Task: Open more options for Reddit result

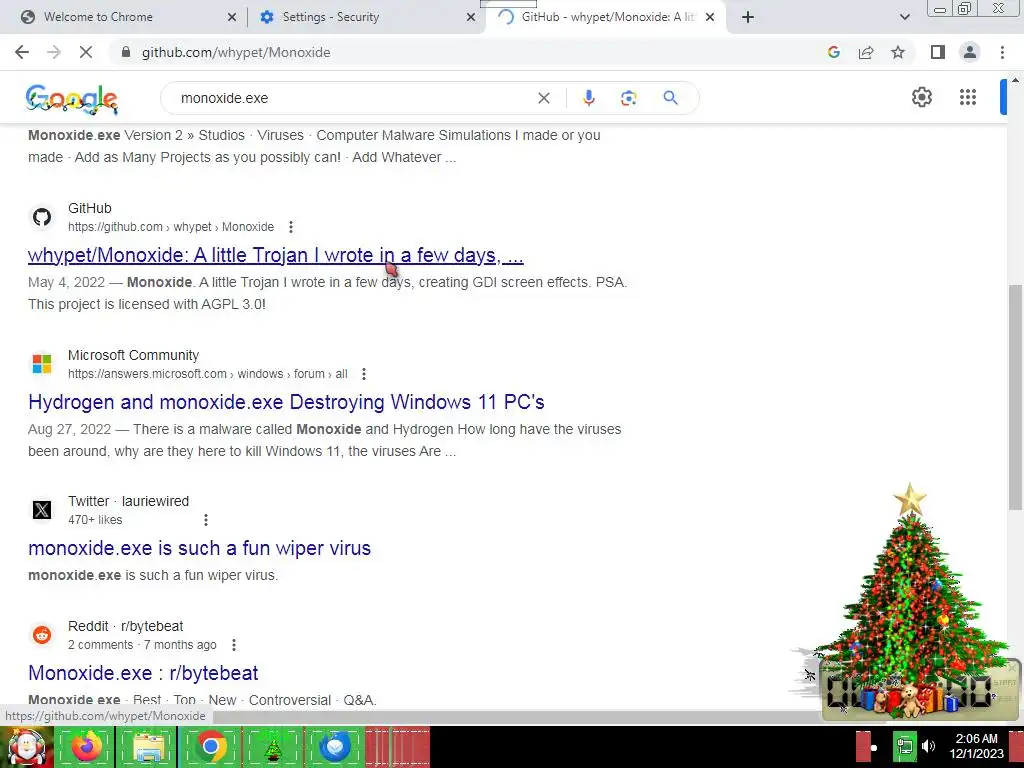Action: click(x=234, y=645)
